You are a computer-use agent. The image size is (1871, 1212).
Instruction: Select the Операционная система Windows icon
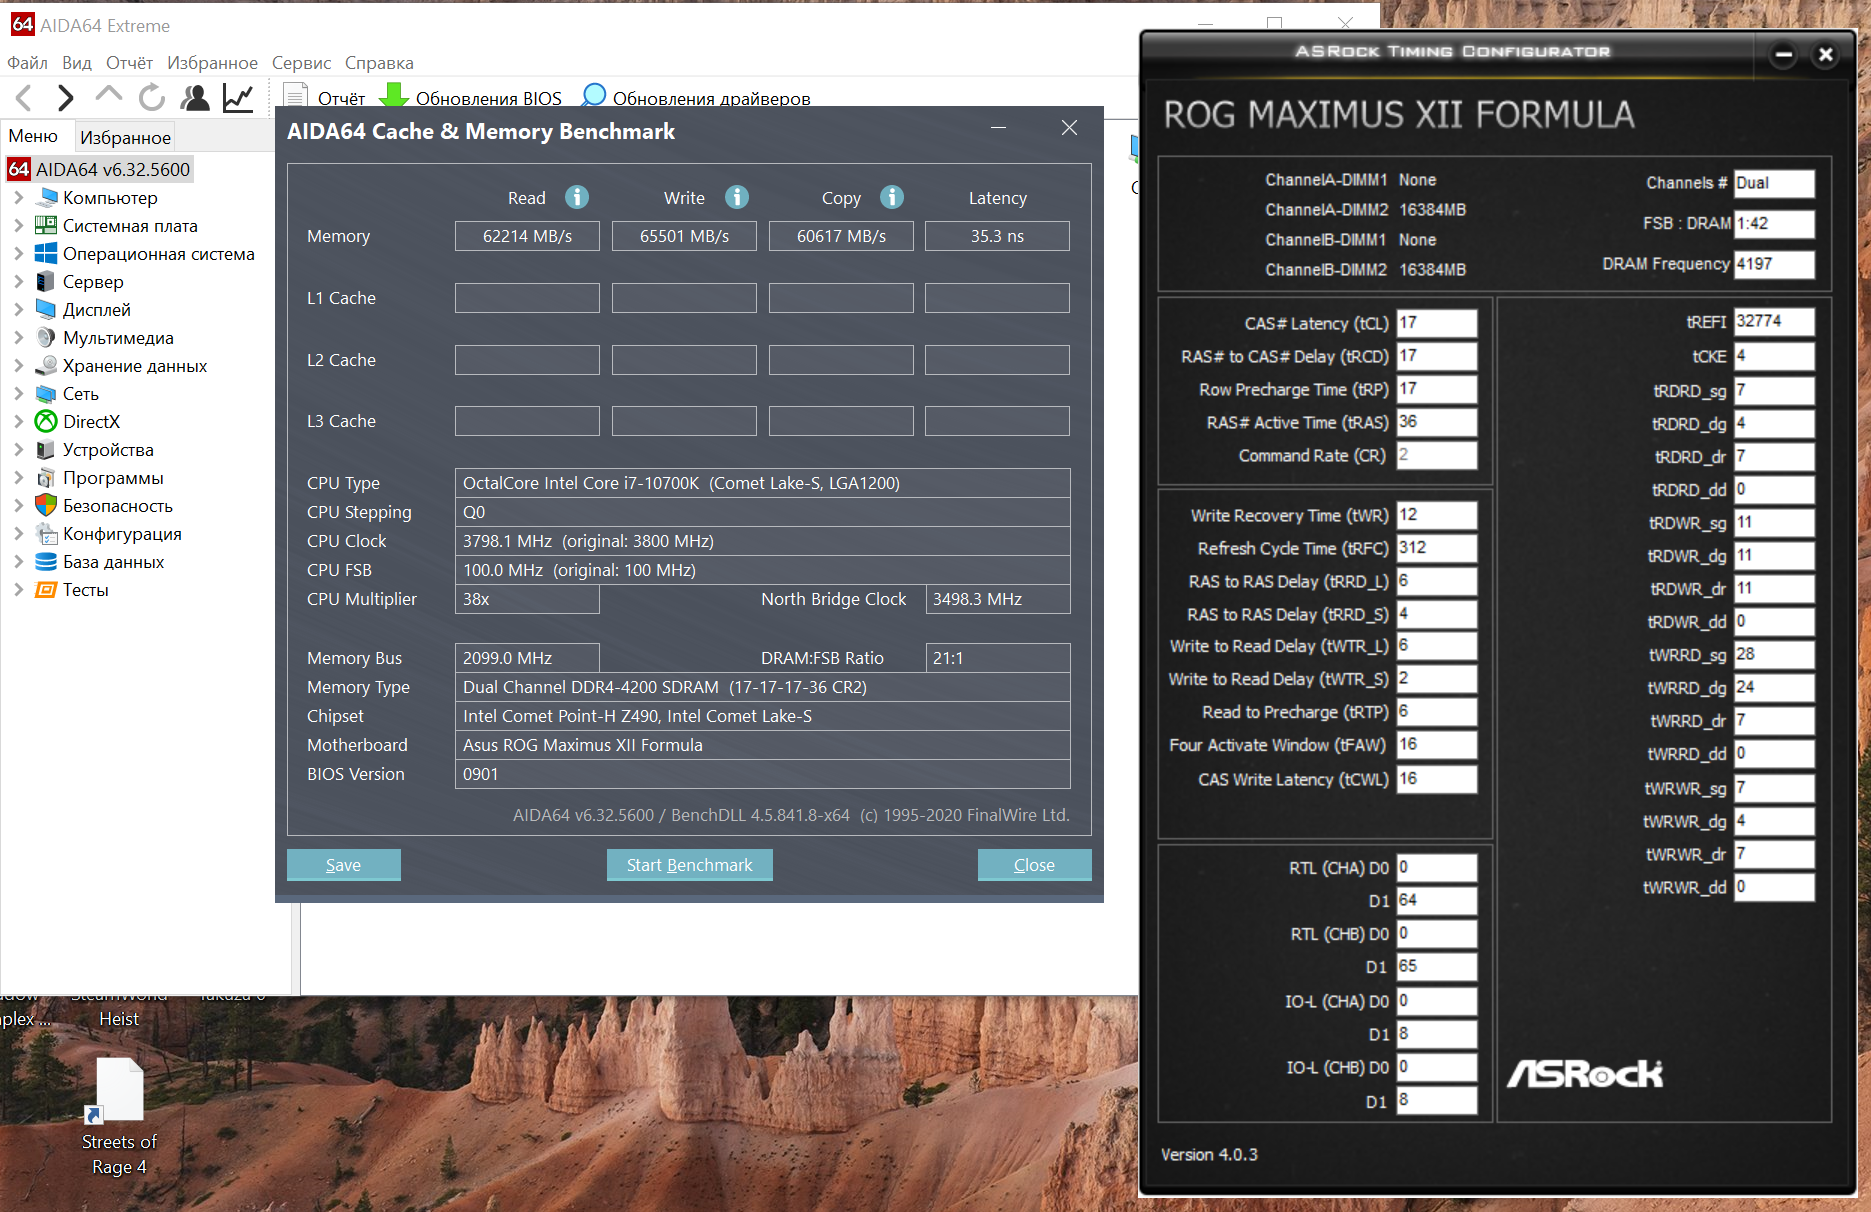[46, 254]
